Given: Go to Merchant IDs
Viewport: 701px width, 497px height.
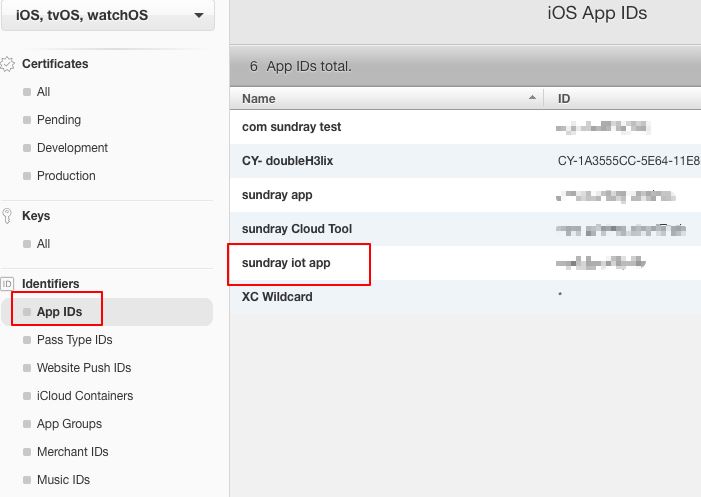Looking at the screenshot, I should tap(72, 452).
